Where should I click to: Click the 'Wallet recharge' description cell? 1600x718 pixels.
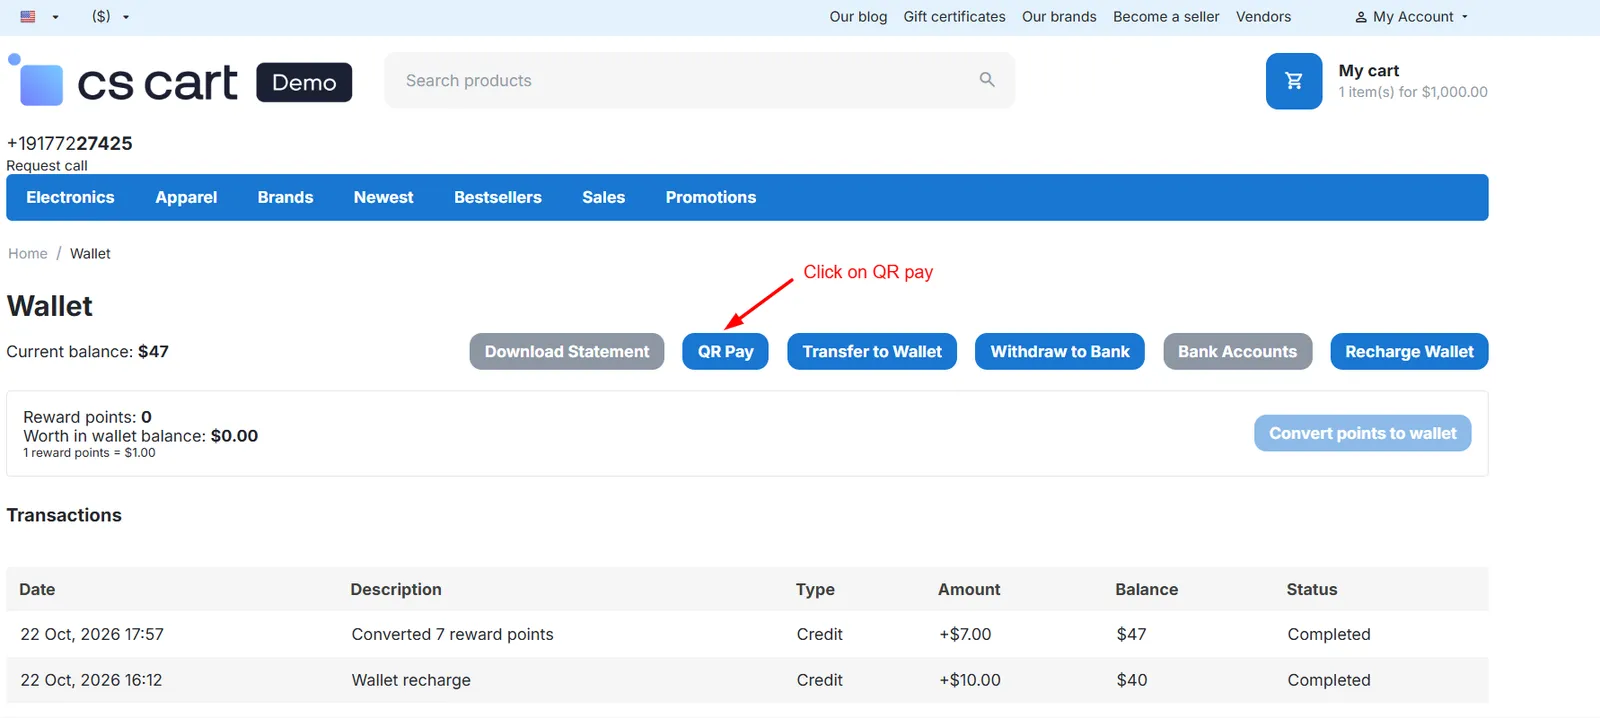pos(411,680)
